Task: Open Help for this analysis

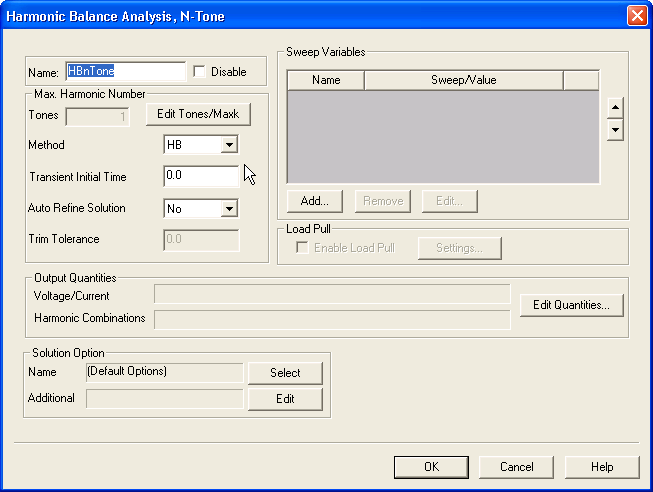Action: point(602,467)
